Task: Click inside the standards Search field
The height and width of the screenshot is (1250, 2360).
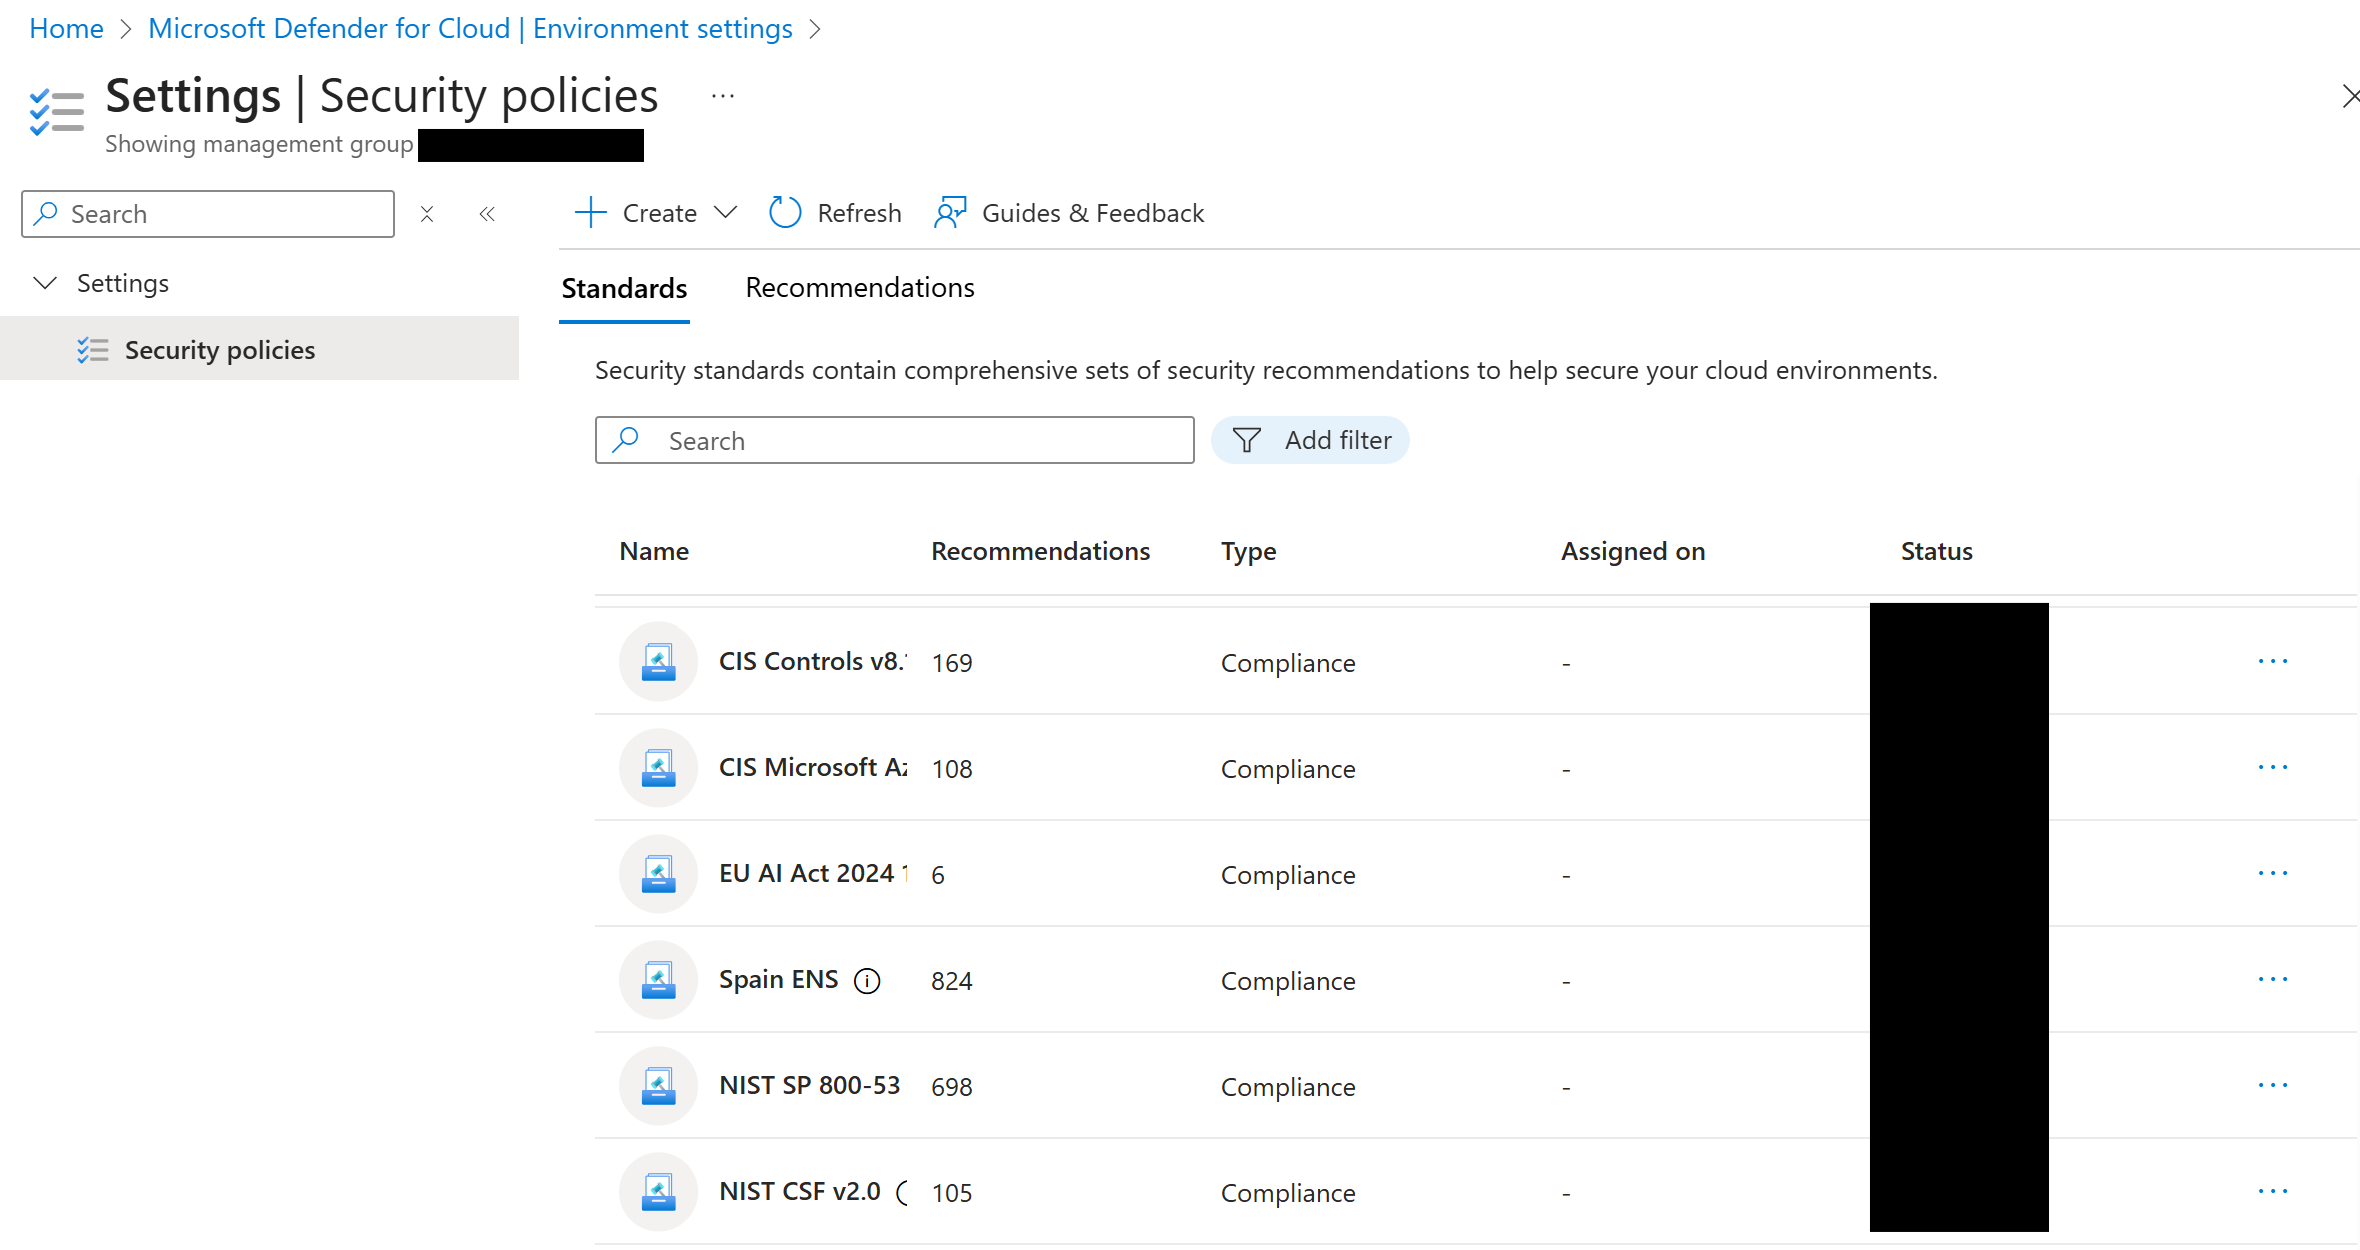Action: [893, 440]
